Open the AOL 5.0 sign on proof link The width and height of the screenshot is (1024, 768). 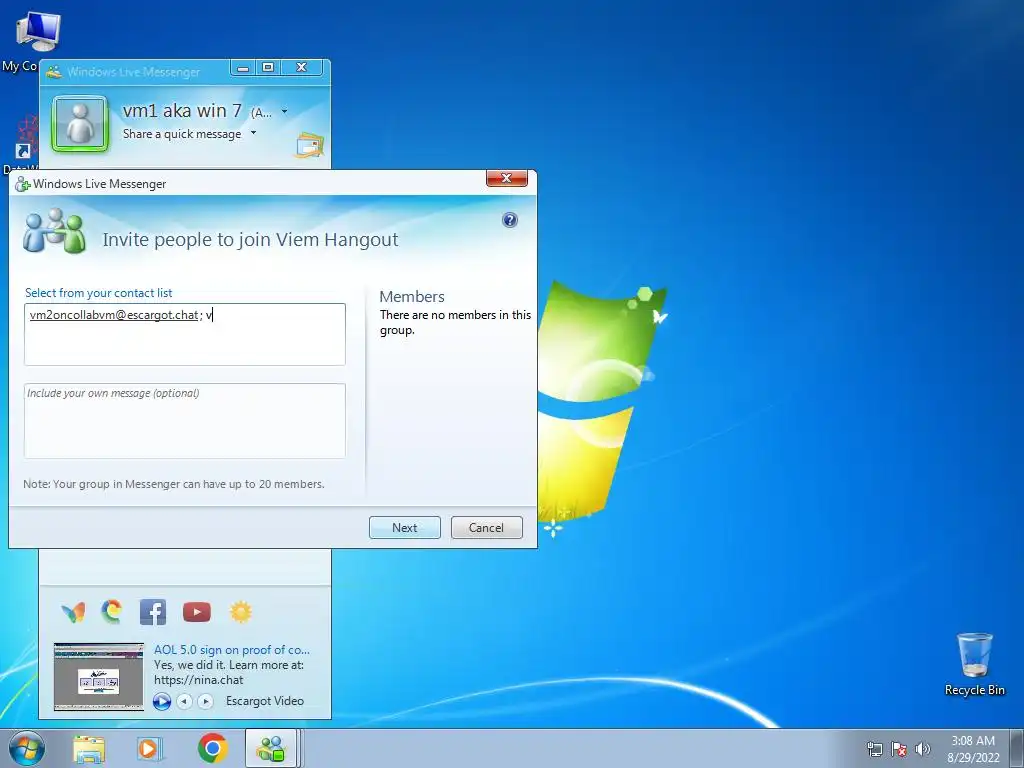click(x=232, y=650)
